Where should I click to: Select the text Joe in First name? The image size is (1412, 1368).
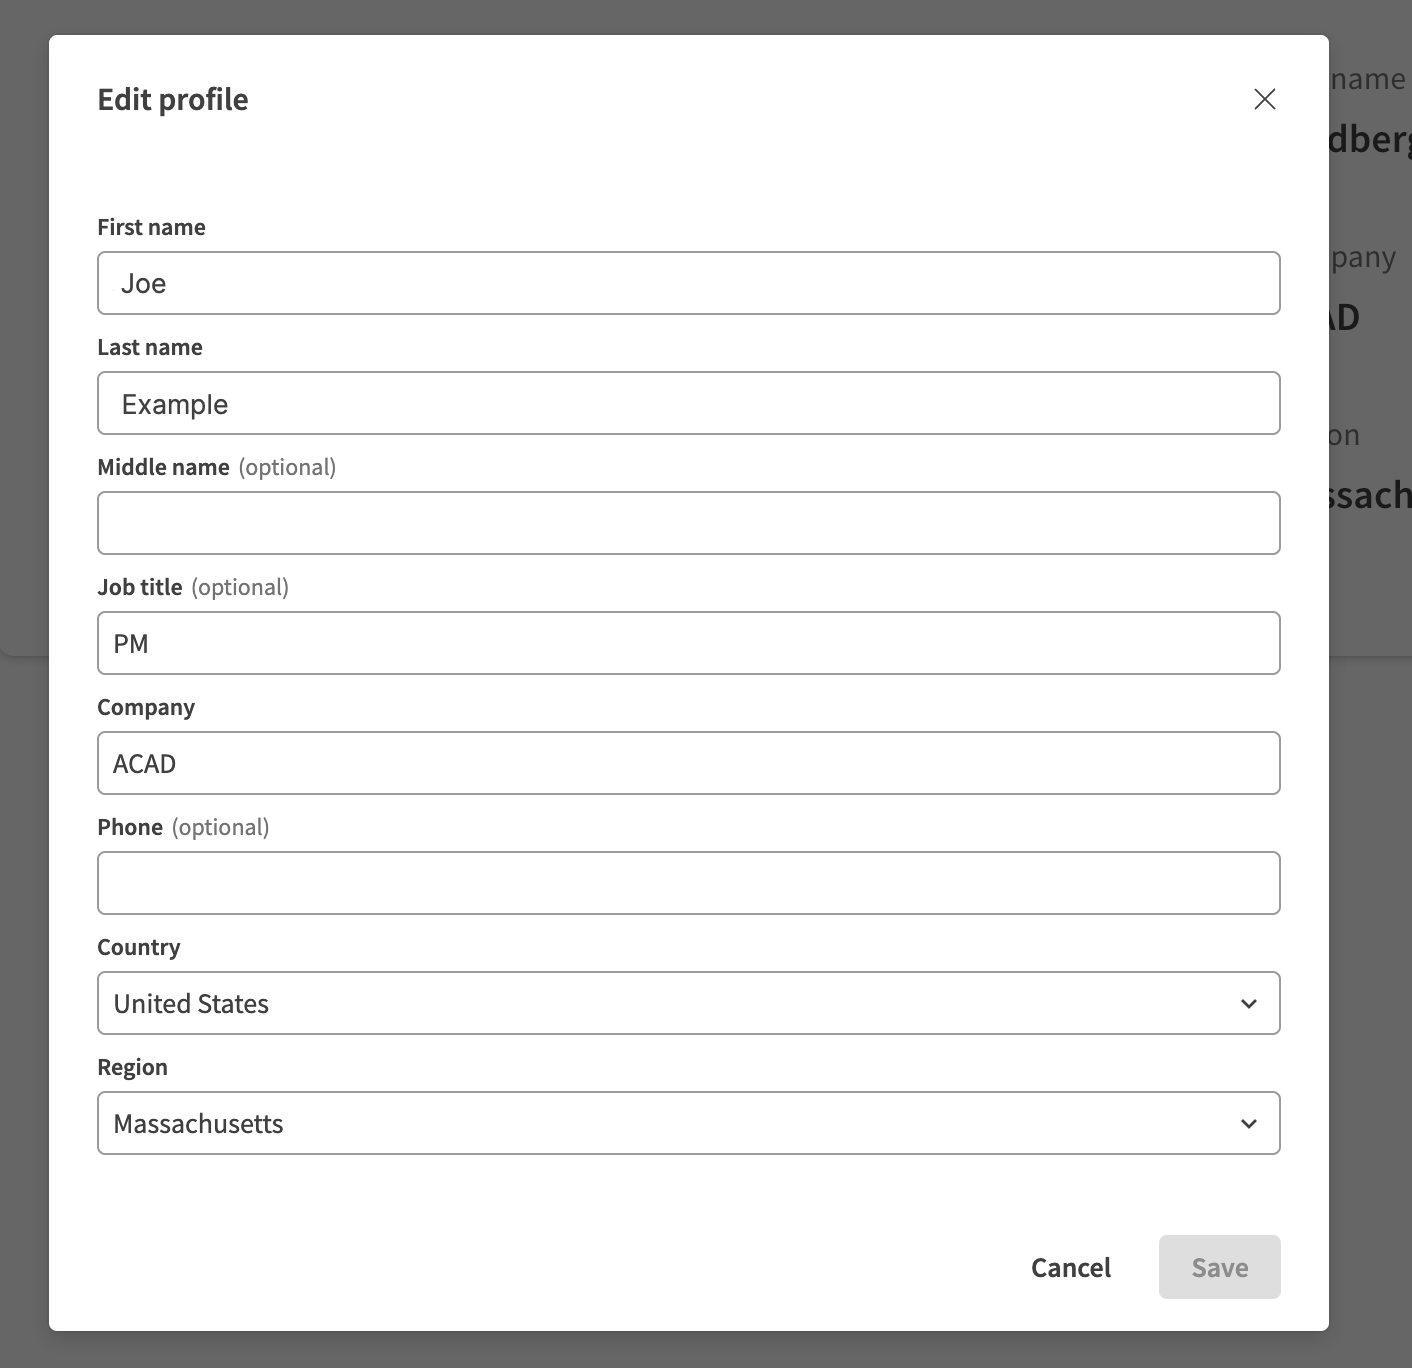(143, 283)
